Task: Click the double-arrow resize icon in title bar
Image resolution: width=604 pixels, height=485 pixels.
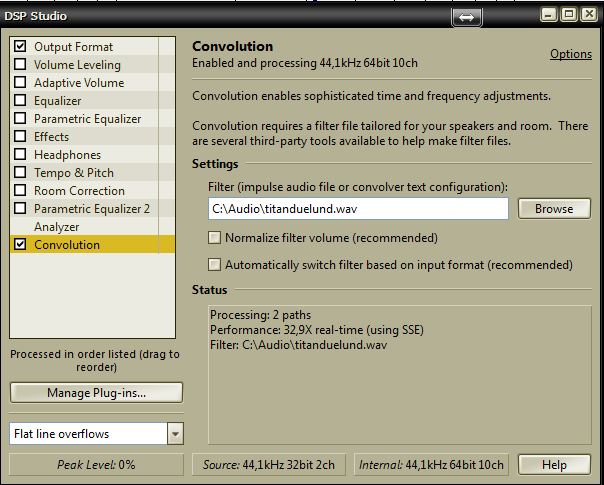Action: click(466, 17)
